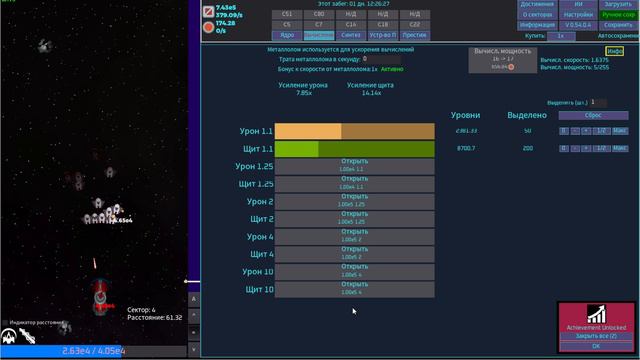Image resolution: width=640 pixels, height=360 pixels.
Task: Unlock Щит 2 with Открыть
Action: point(354,219)
